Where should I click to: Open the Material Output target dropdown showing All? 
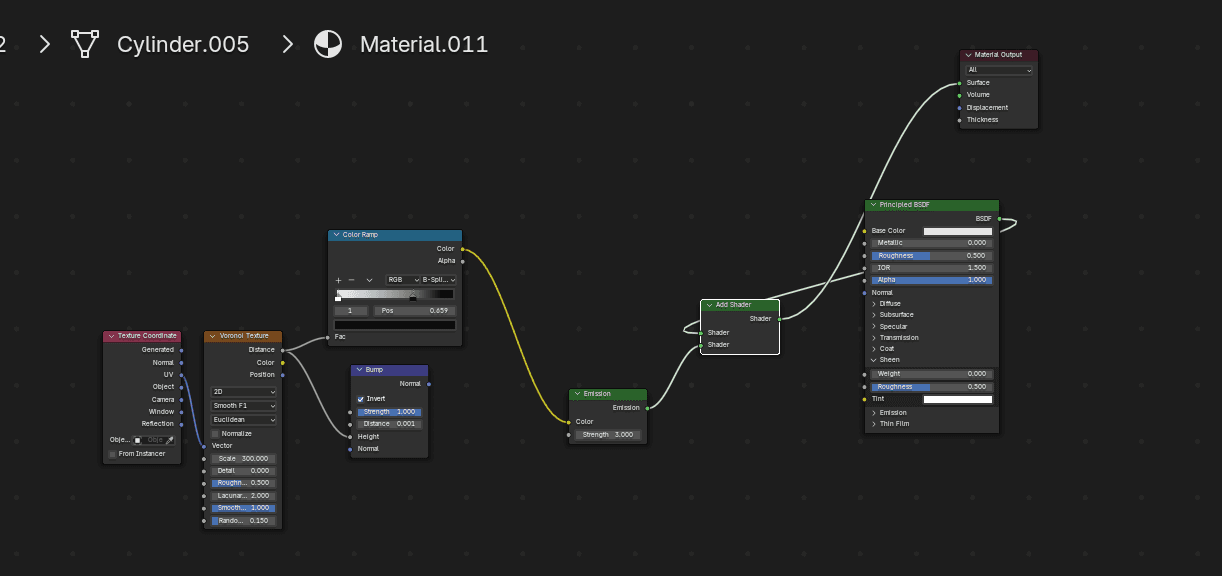click(998, 70)
